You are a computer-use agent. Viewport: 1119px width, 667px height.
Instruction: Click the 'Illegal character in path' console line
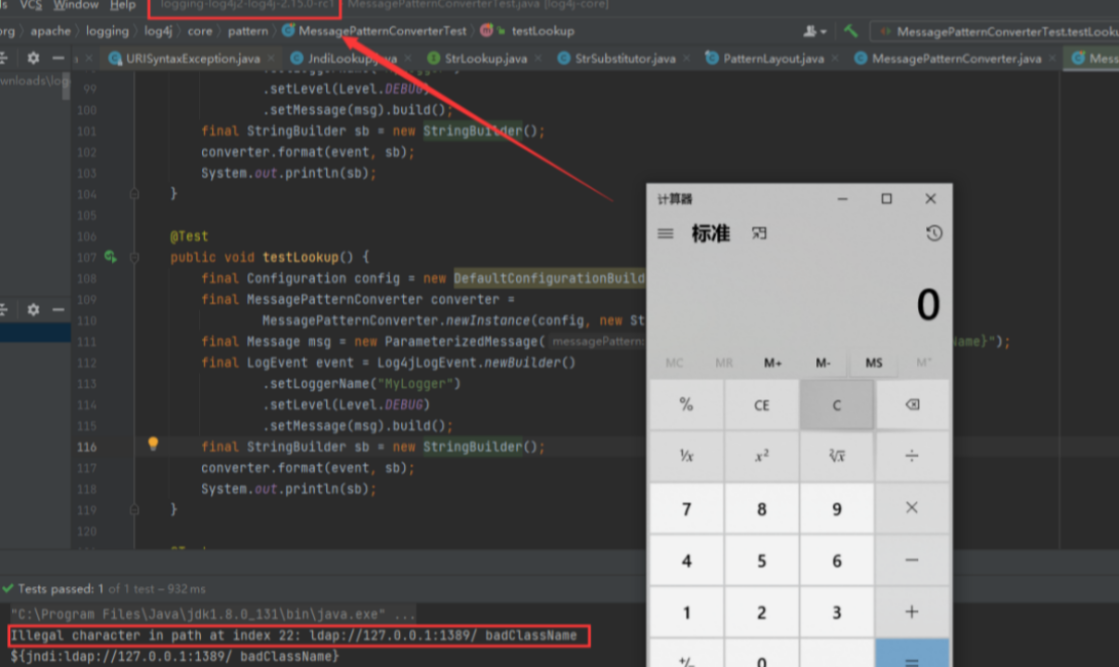click(294, 636)
